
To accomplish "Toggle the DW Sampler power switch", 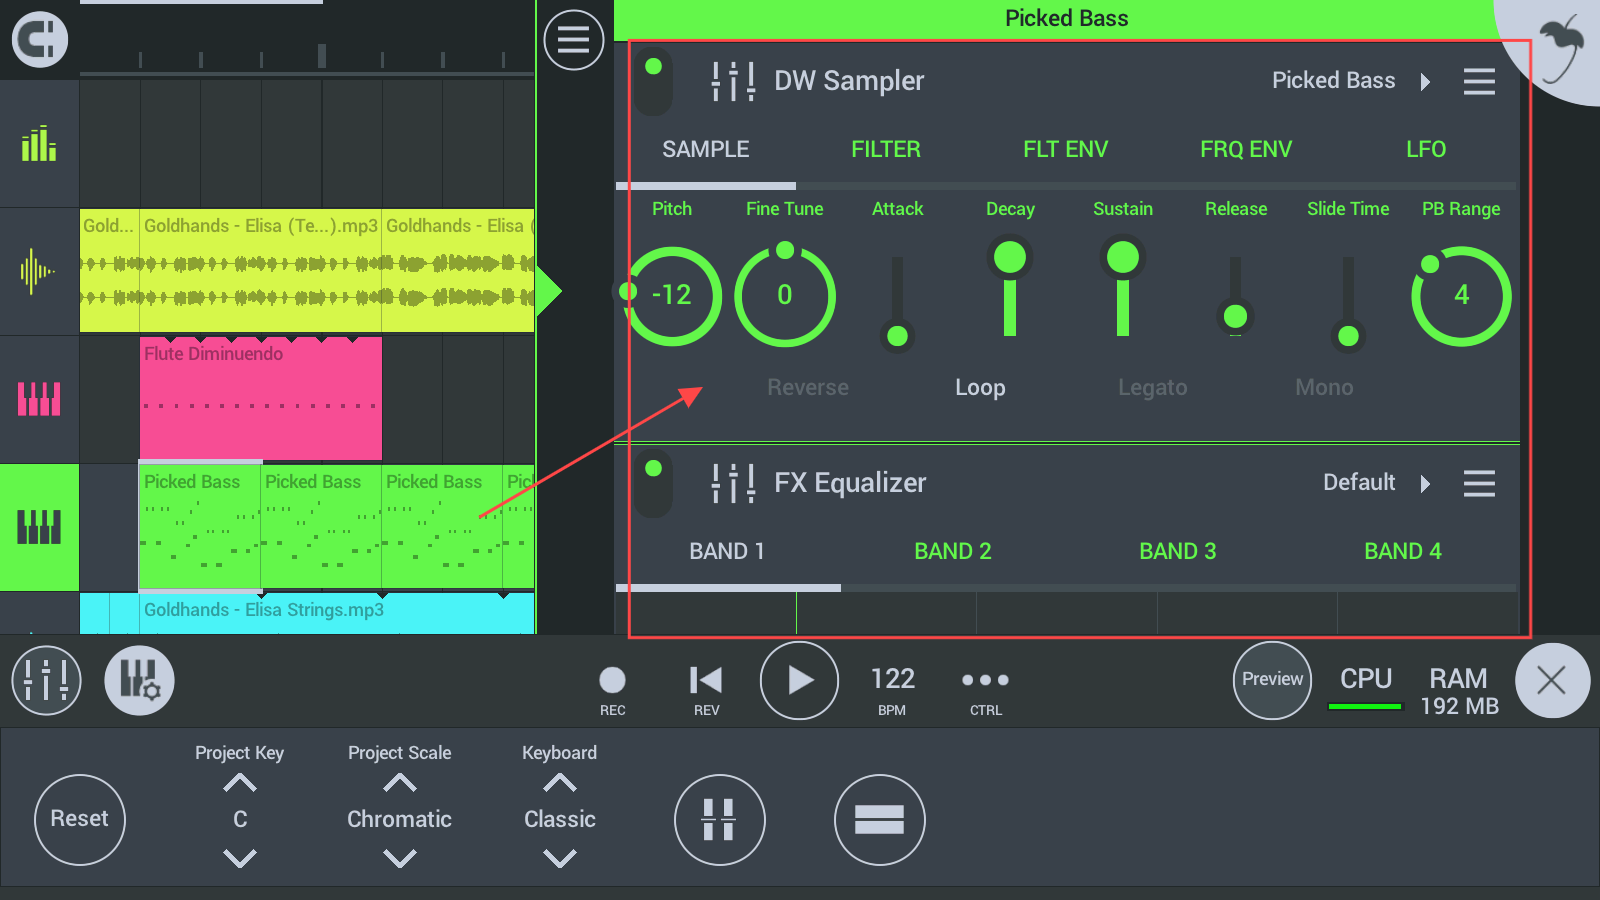I will tap(654, 82).
